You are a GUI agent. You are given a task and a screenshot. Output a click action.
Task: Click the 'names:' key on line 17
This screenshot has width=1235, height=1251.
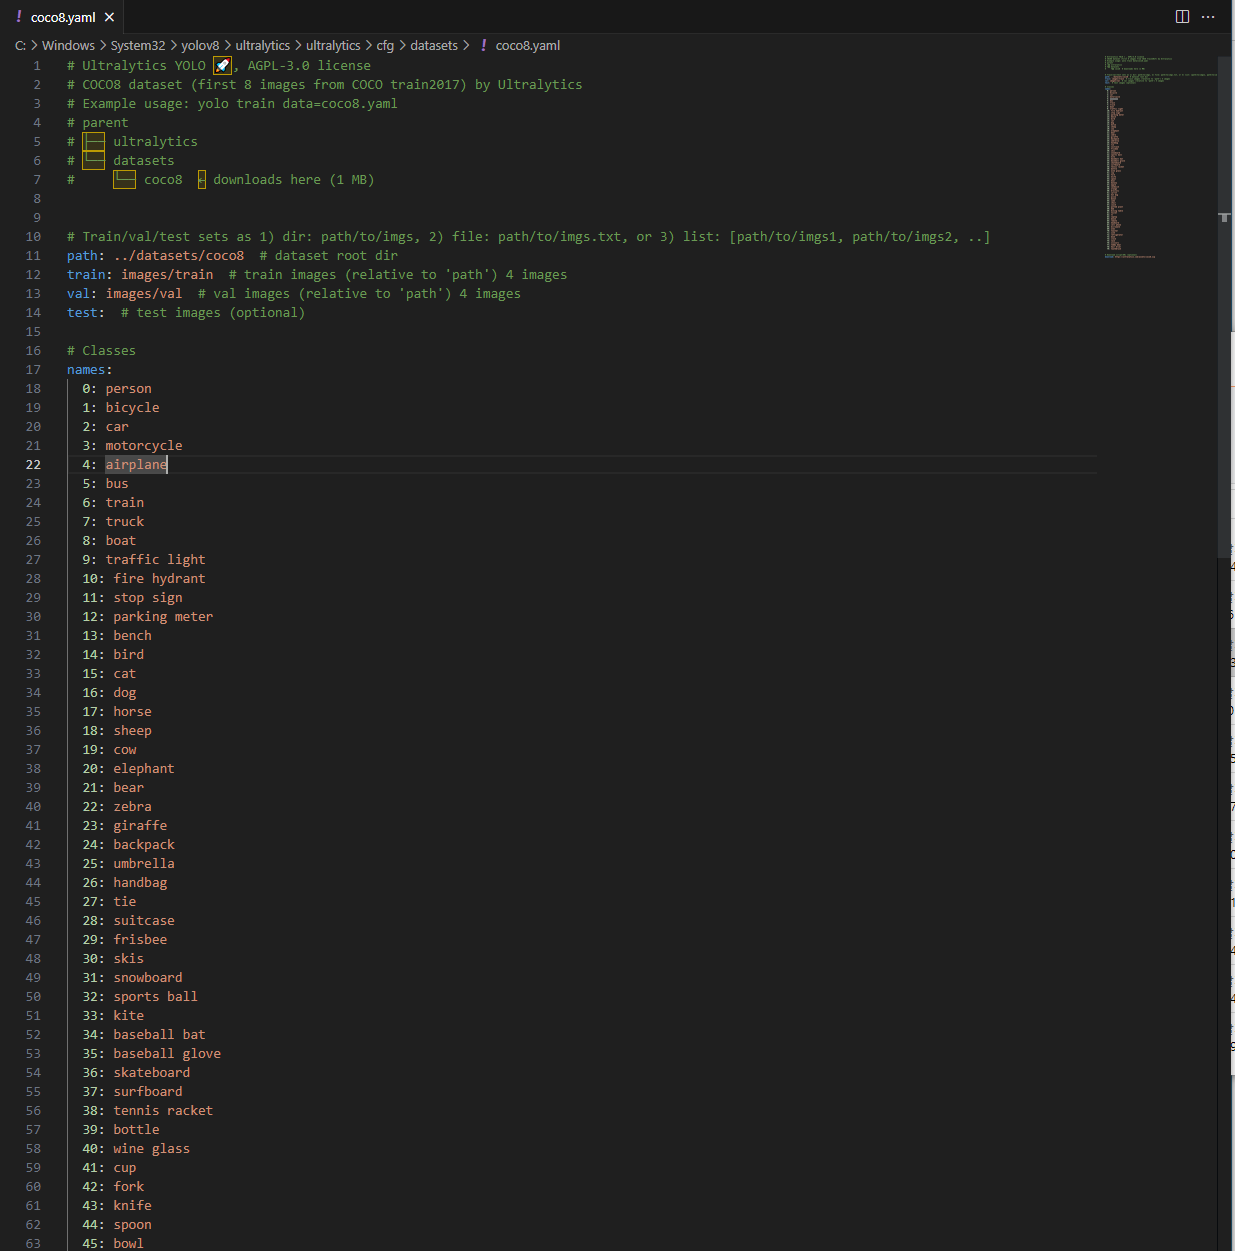click(89, 370)
